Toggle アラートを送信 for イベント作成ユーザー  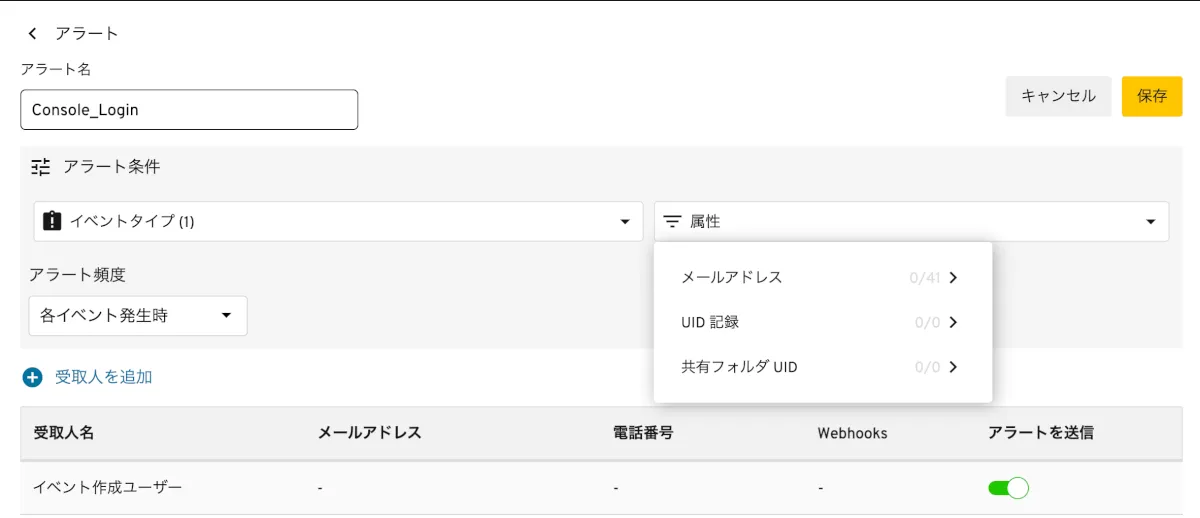coord(1008,488)
